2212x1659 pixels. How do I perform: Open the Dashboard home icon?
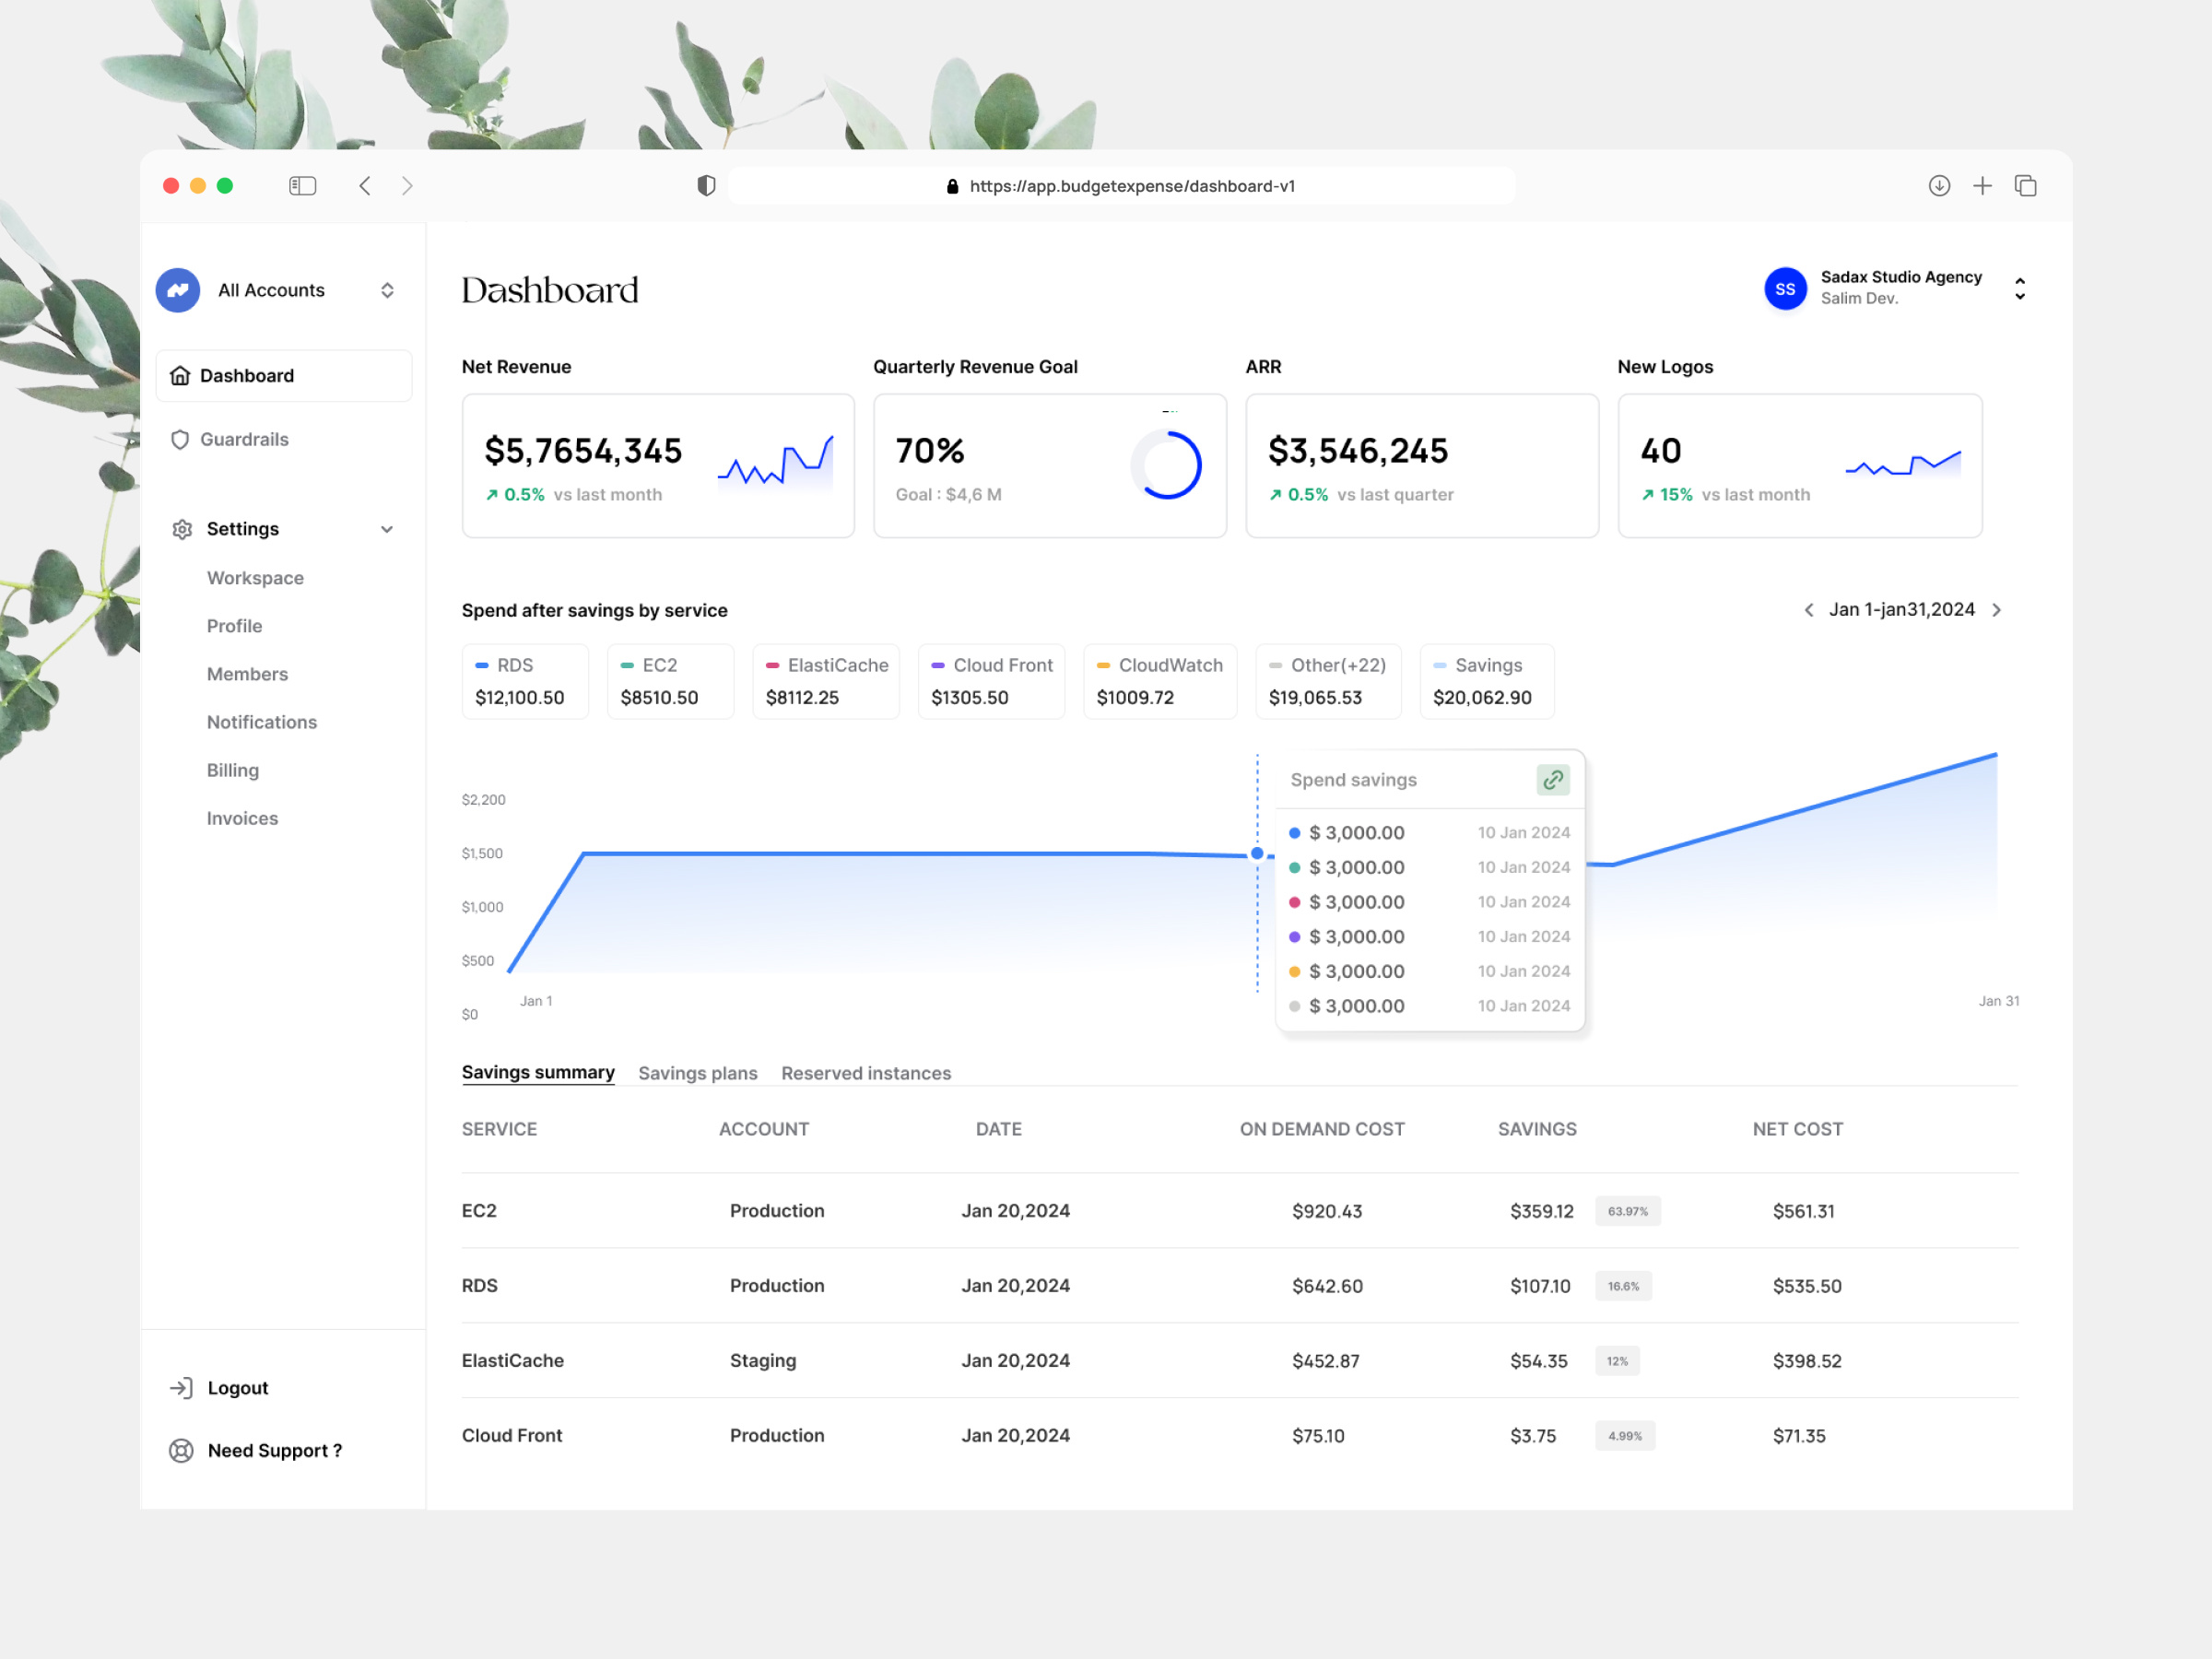[181, 375]
